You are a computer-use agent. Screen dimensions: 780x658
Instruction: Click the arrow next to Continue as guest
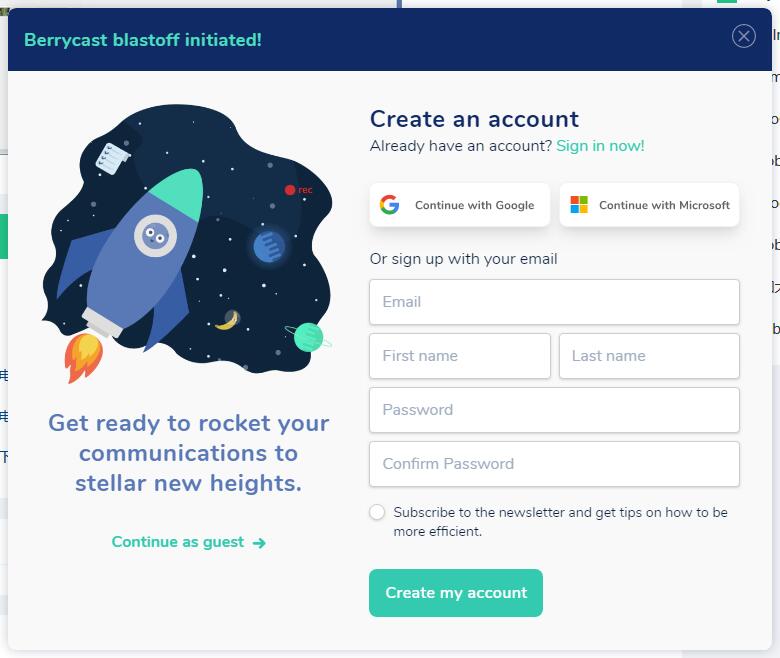(x=259, y=543)
